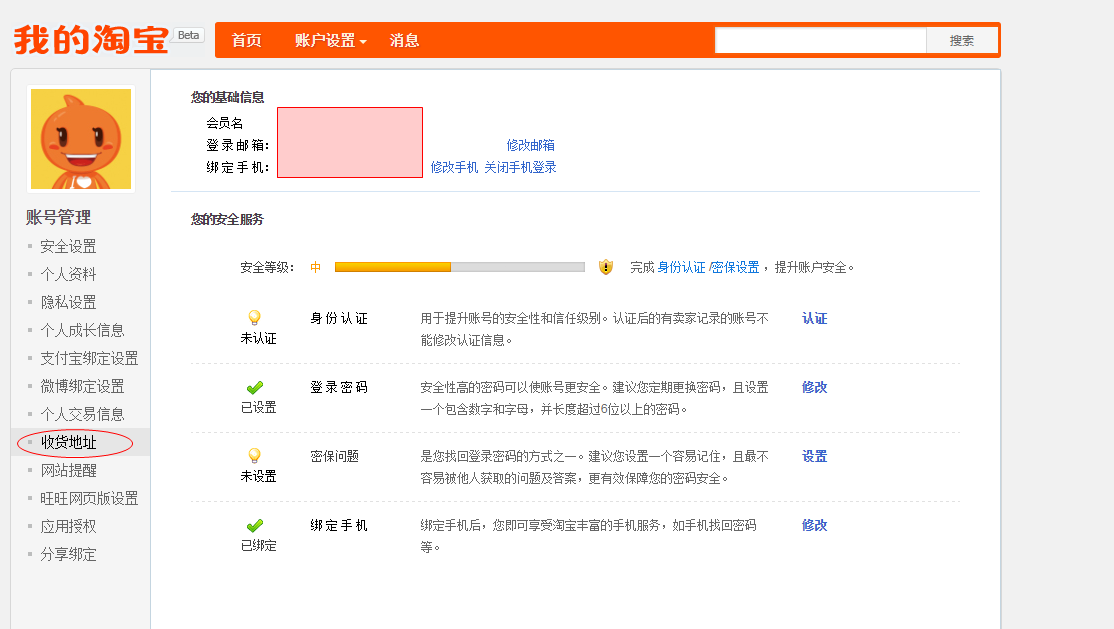This screenshot has height=629, width=1114.
Task: Click the orange 中 security level text
Action: (315, 267)
